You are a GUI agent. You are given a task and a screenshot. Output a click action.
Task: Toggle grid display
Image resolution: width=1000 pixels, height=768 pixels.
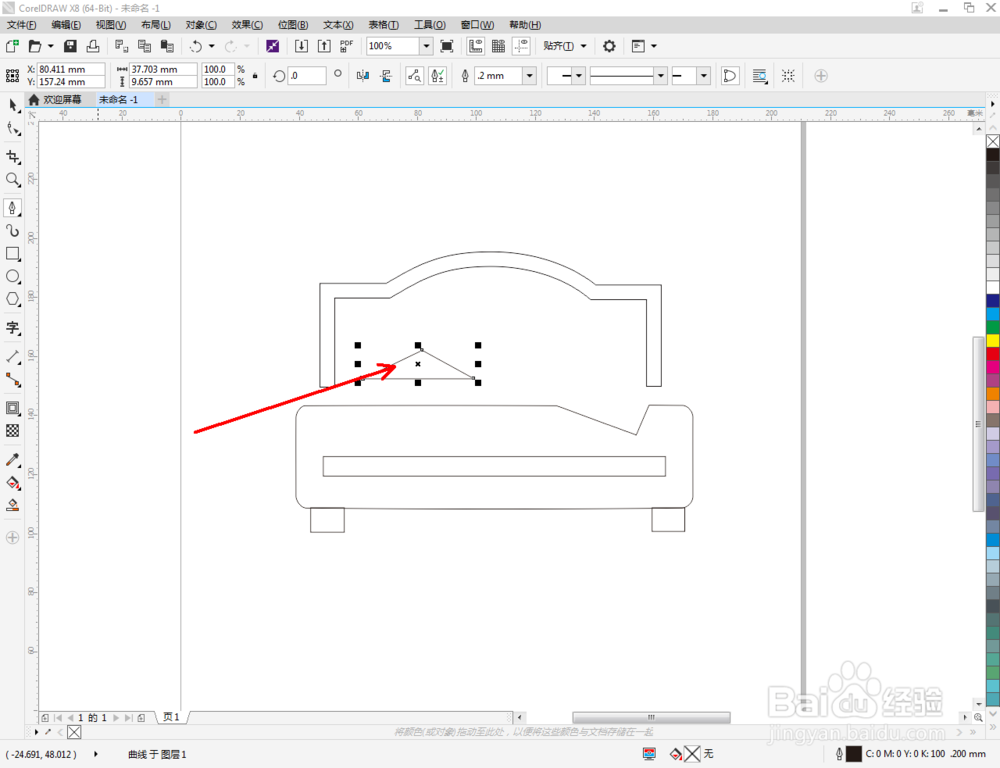point(499,46)
